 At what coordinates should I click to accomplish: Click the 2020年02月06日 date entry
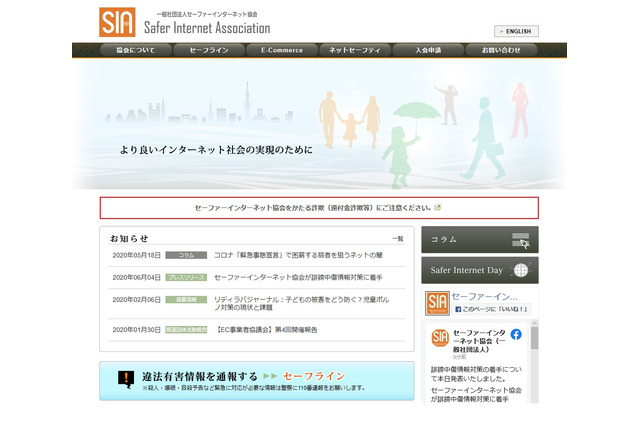(136, 300)
